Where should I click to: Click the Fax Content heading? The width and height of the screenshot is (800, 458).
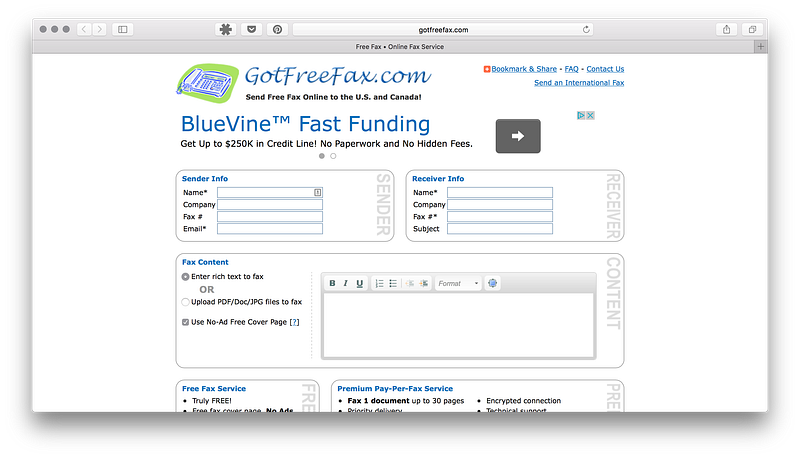point(205,262)
